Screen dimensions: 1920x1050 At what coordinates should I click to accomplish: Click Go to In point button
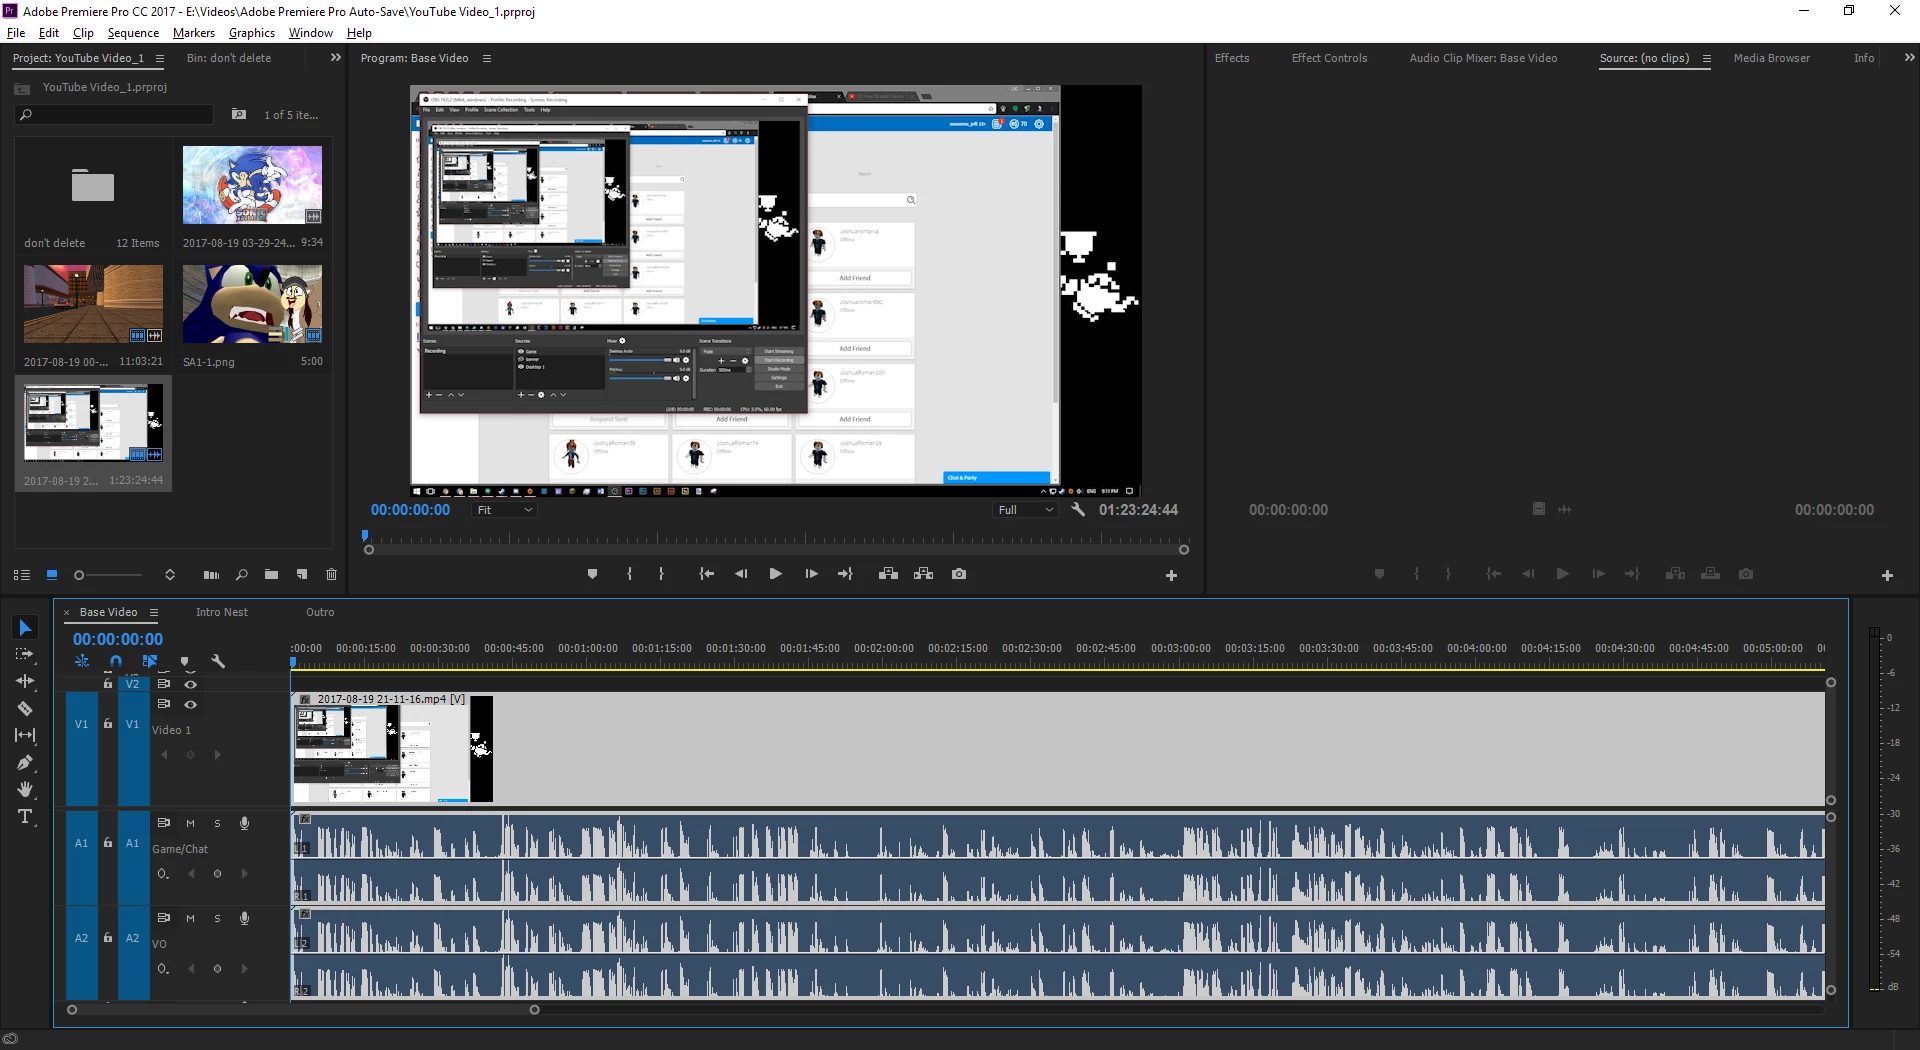(707, 574)
